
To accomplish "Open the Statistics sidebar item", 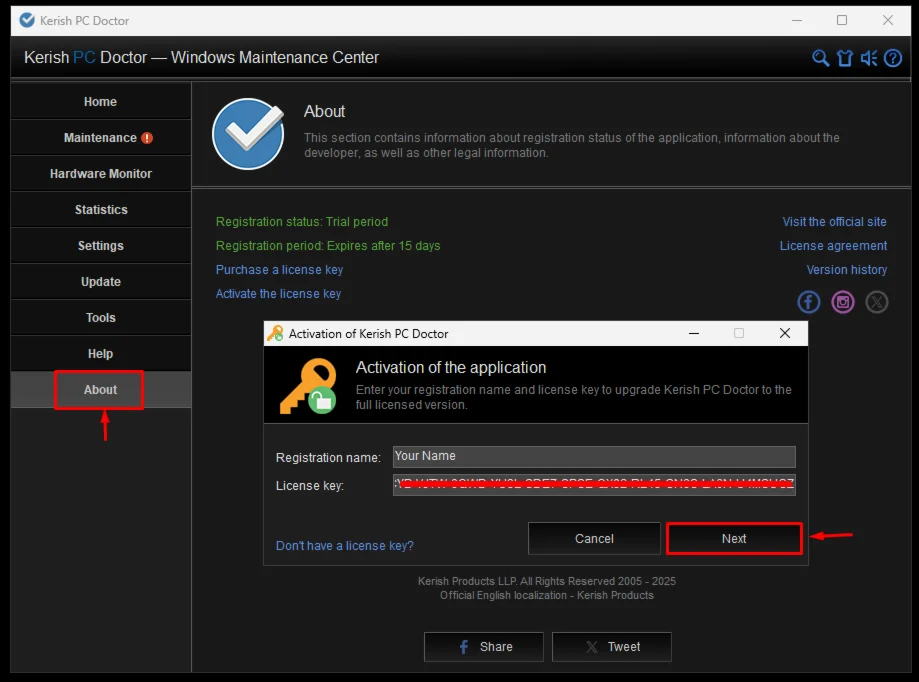I will pyautogui.click(x=100, y=210).
